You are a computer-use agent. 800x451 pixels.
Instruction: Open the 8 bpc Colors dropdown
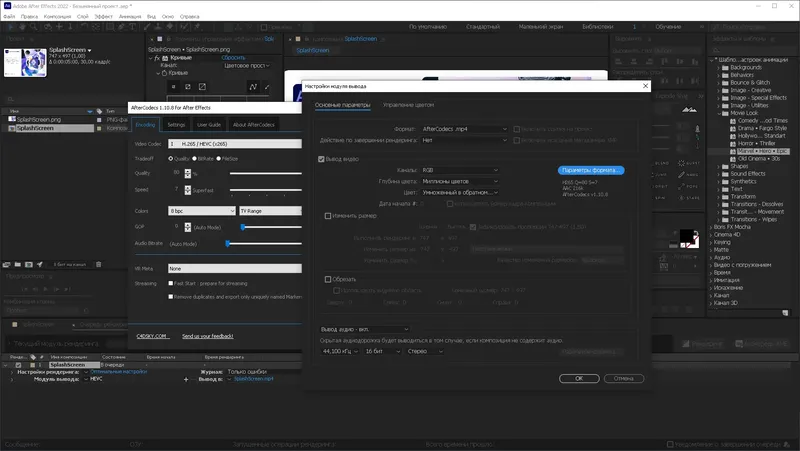click(202, 211)
